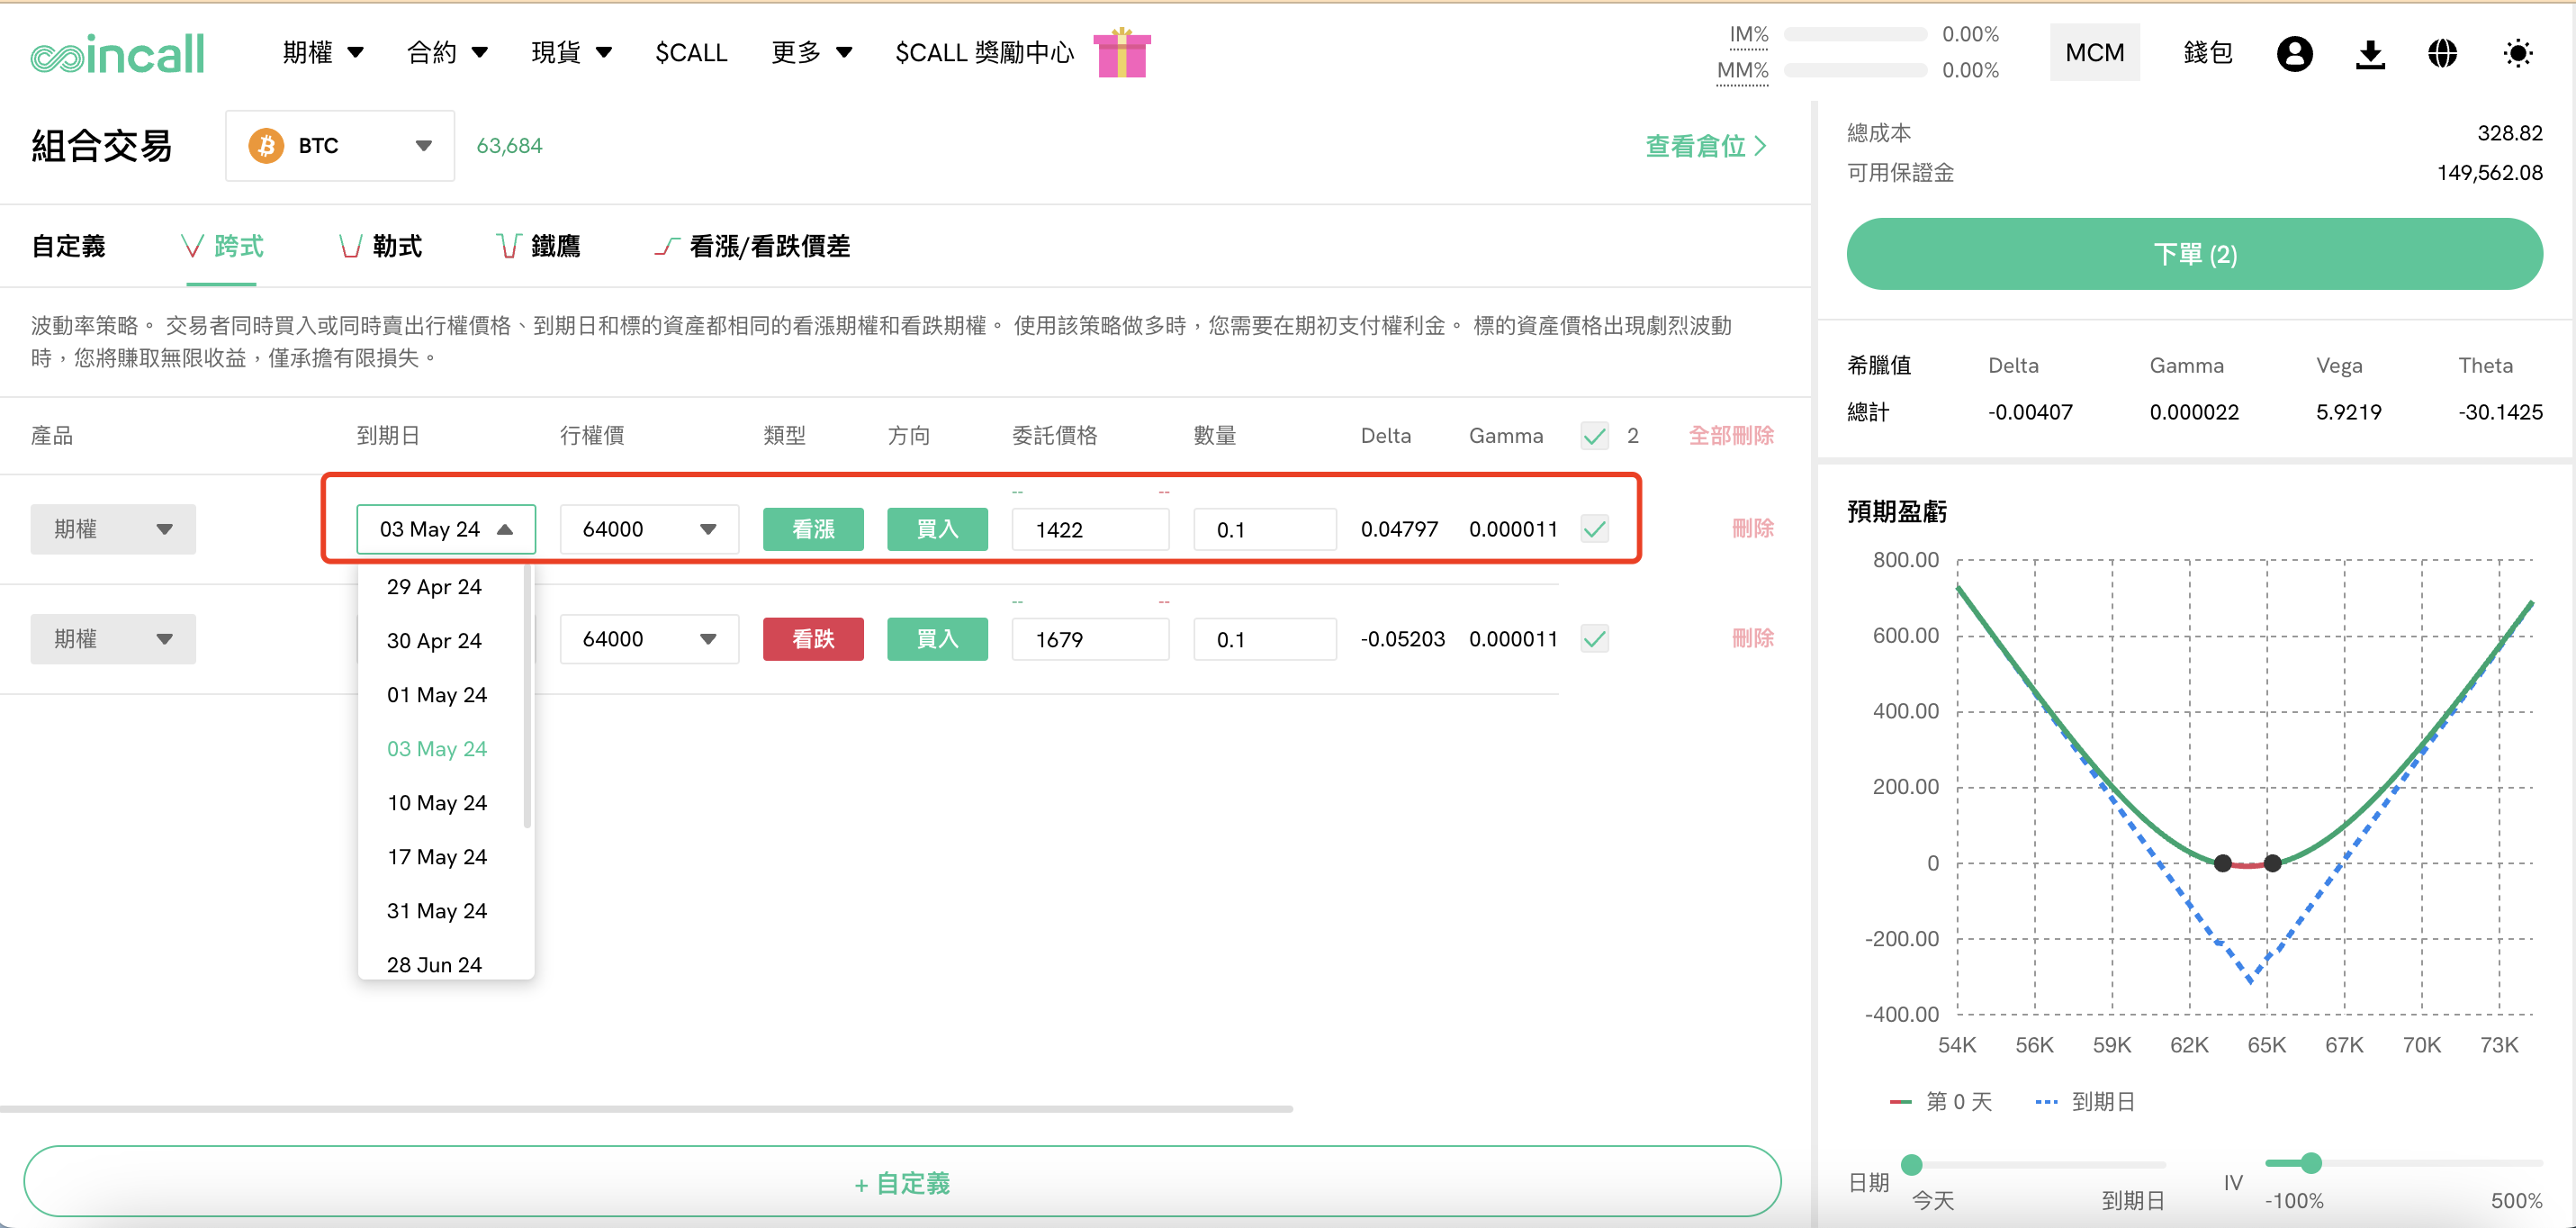Screen dimensions: 2576x1228
Task: Delete the call option leg row
Action: click(x=1753, y=529)
